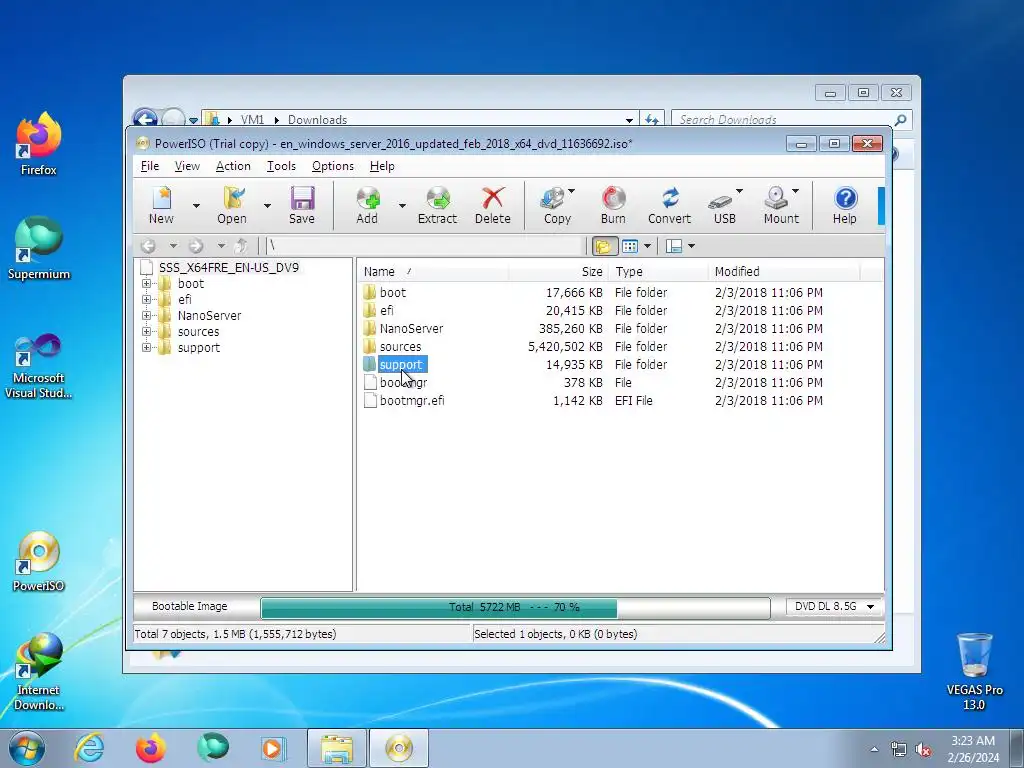Sort by the Name column header

[x=434, y=272]
